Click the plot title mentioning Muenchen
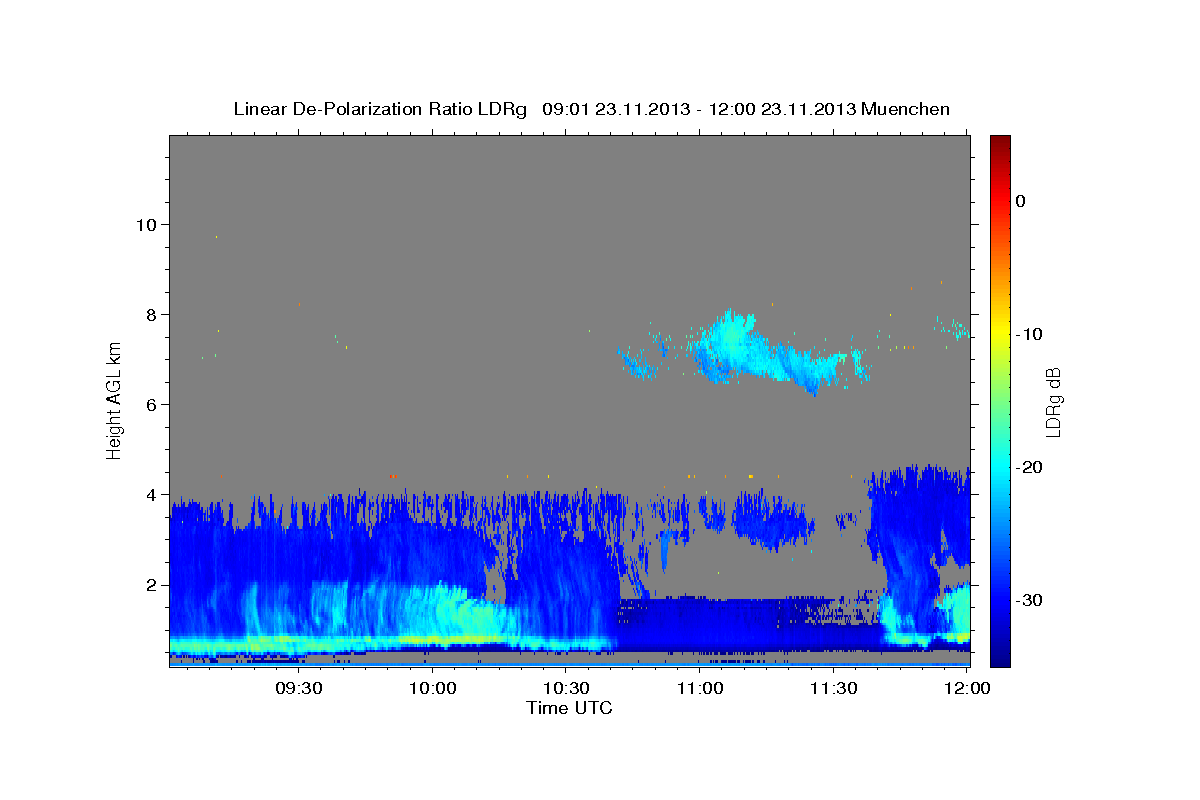Viewport: 1200px width, 800px height. (x=591, y=109)
